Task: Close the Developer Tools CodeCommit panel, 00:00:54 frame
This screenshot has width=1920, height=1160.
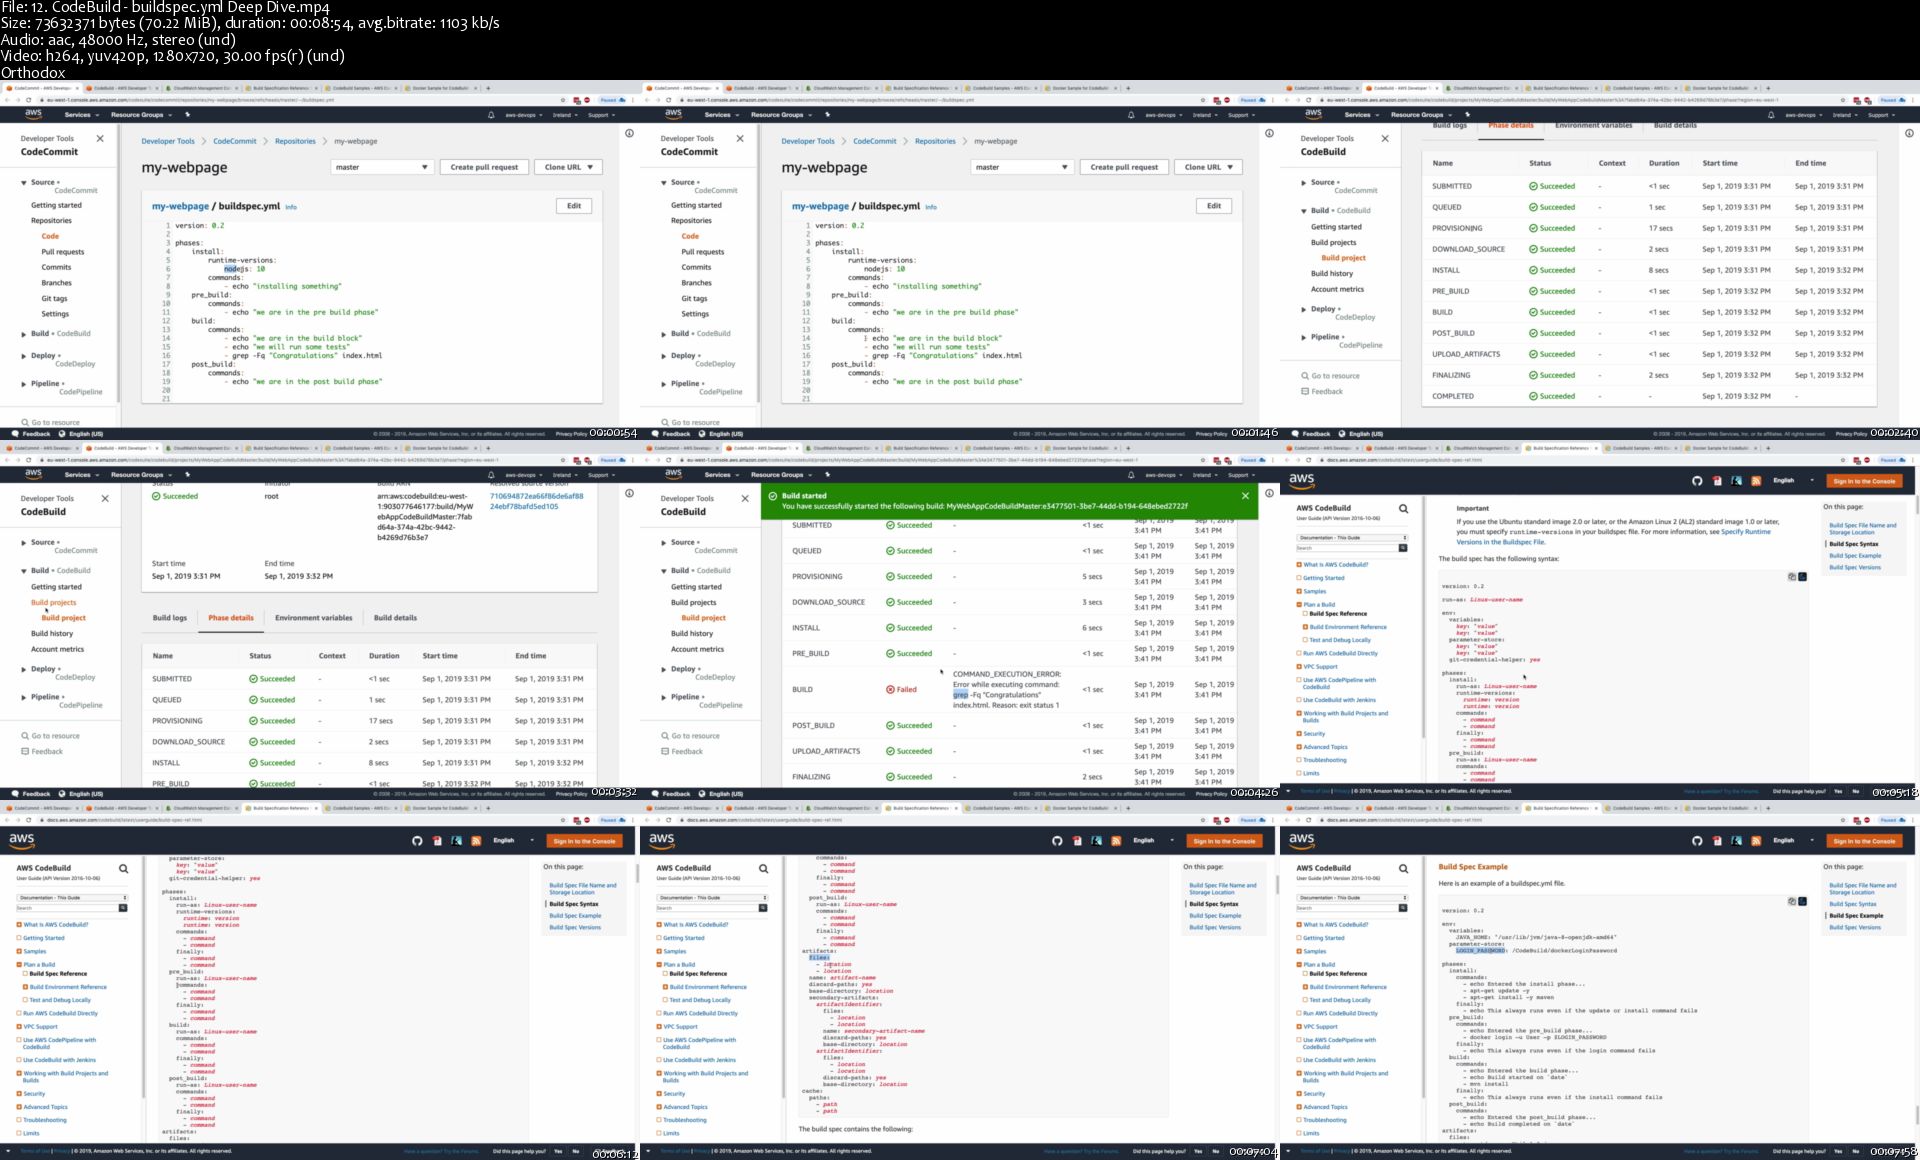Action: (x=100, y=139)
